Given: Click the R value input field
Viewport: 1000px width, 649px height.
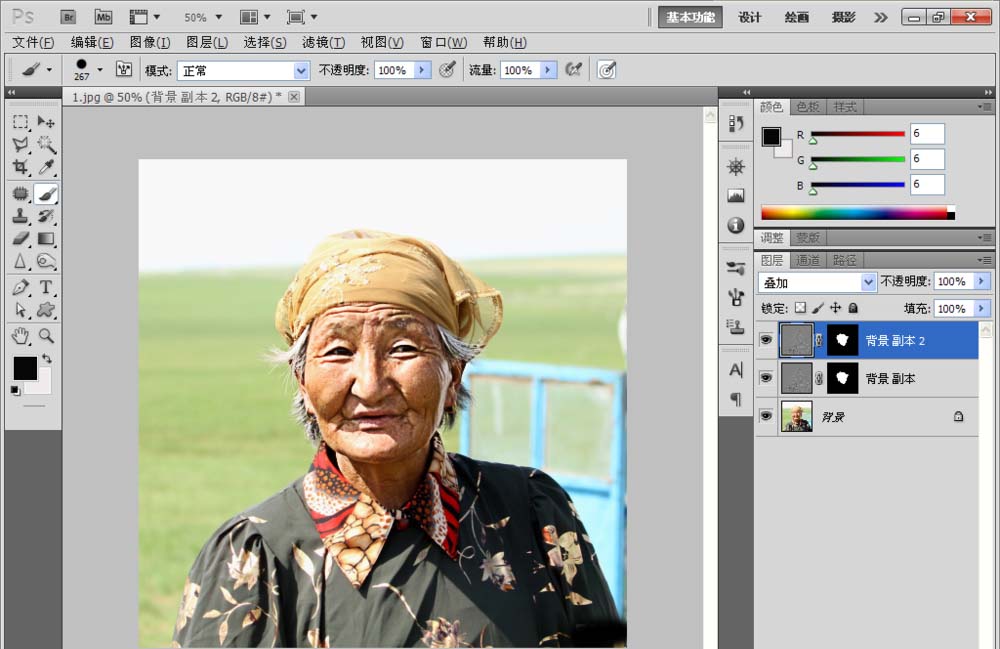Looking at the screenshot, I should pos(927,134).
